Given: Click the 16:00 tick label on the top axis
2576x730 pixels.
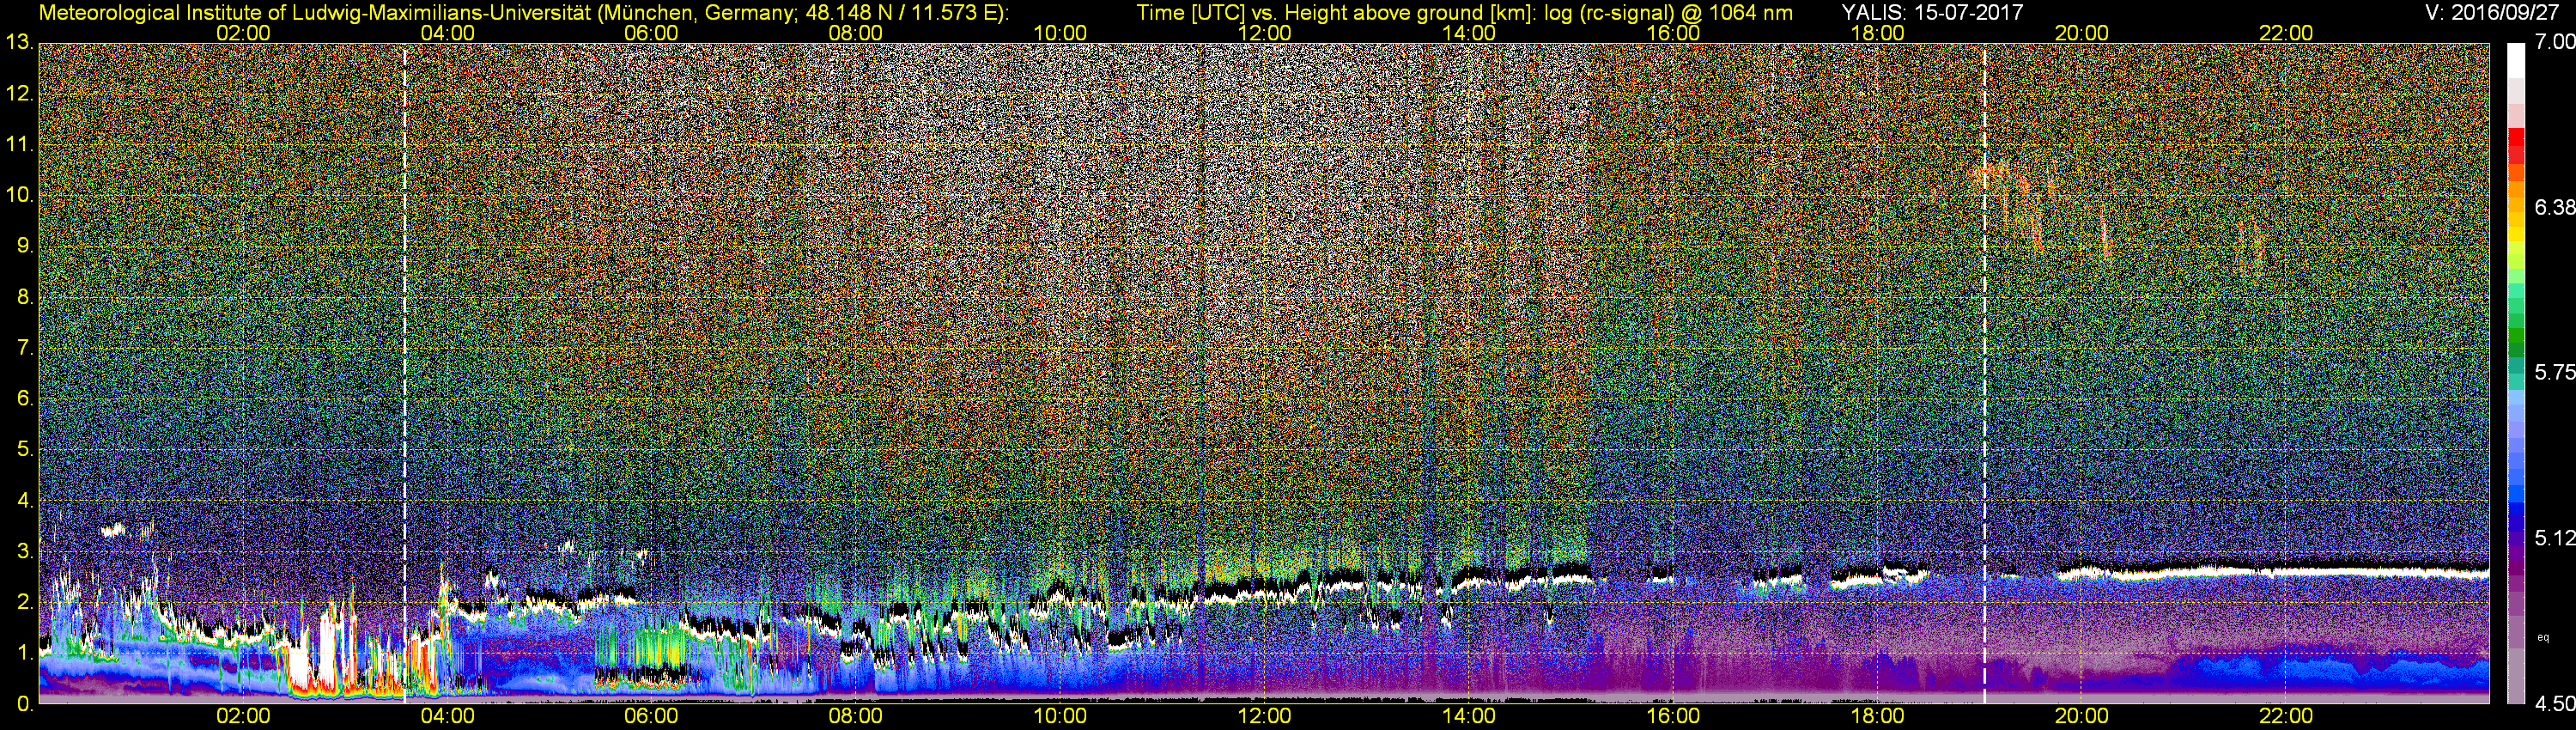Looking at the screenshot, I should [1673, 33].
